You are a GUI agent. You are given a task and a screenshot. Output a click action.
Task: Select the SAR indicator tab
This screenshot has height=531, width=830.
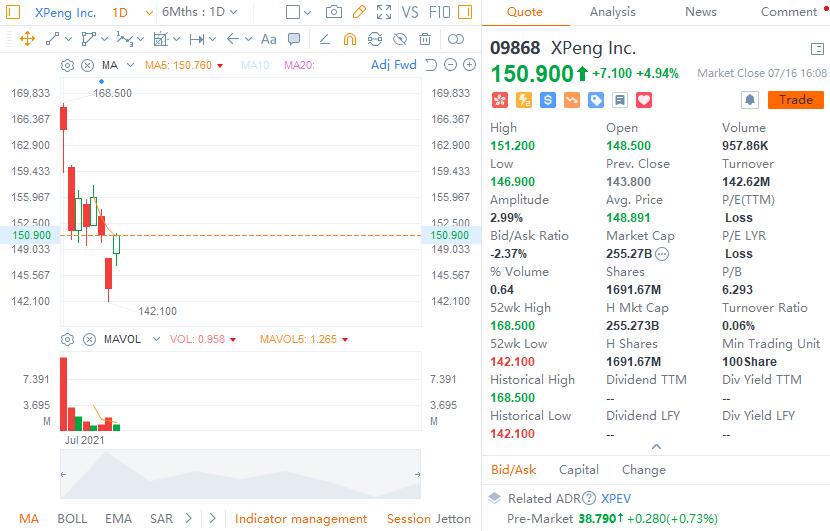[x=161, y=519]
